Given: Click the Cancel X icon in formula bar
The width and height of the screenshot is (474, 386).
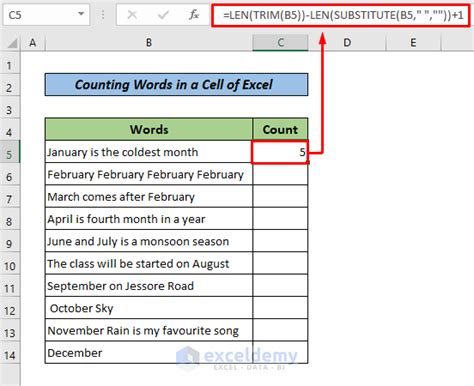Looking at the screenshot, I should 132,15.
